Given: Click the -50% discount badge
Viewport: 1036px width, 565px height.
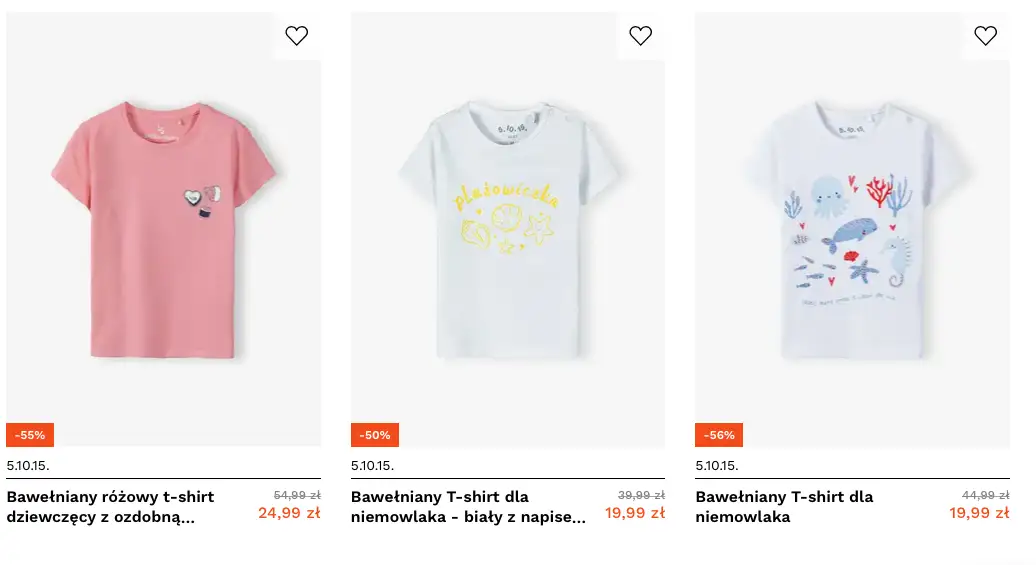Looking at the screenshot, I should 375,435.
